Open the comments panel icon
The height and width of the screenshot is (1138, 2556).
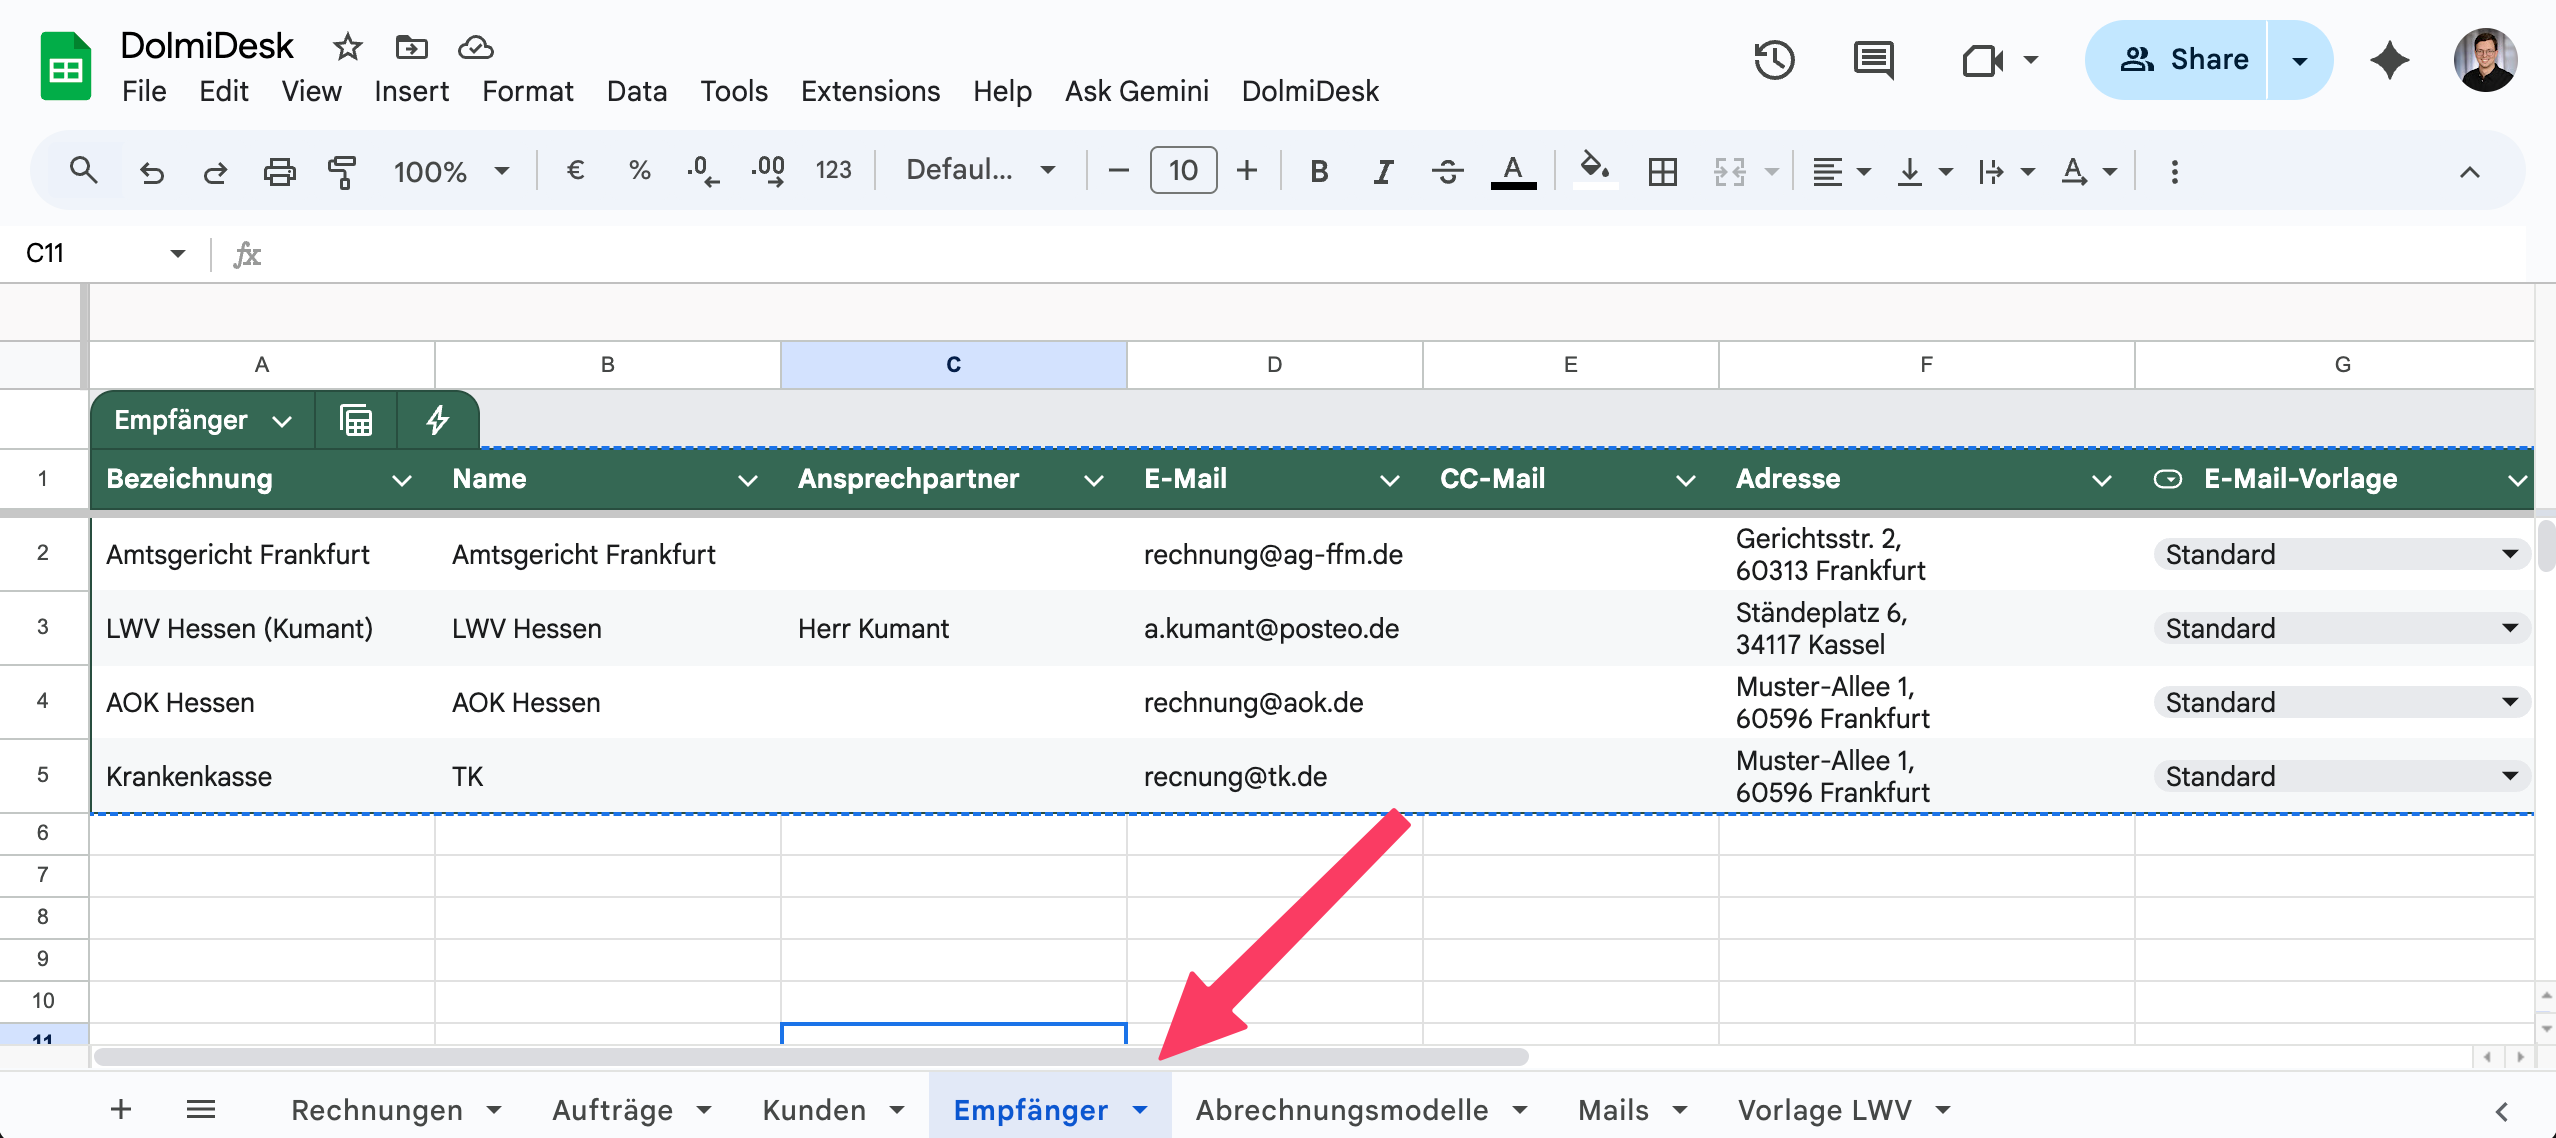1873,60
